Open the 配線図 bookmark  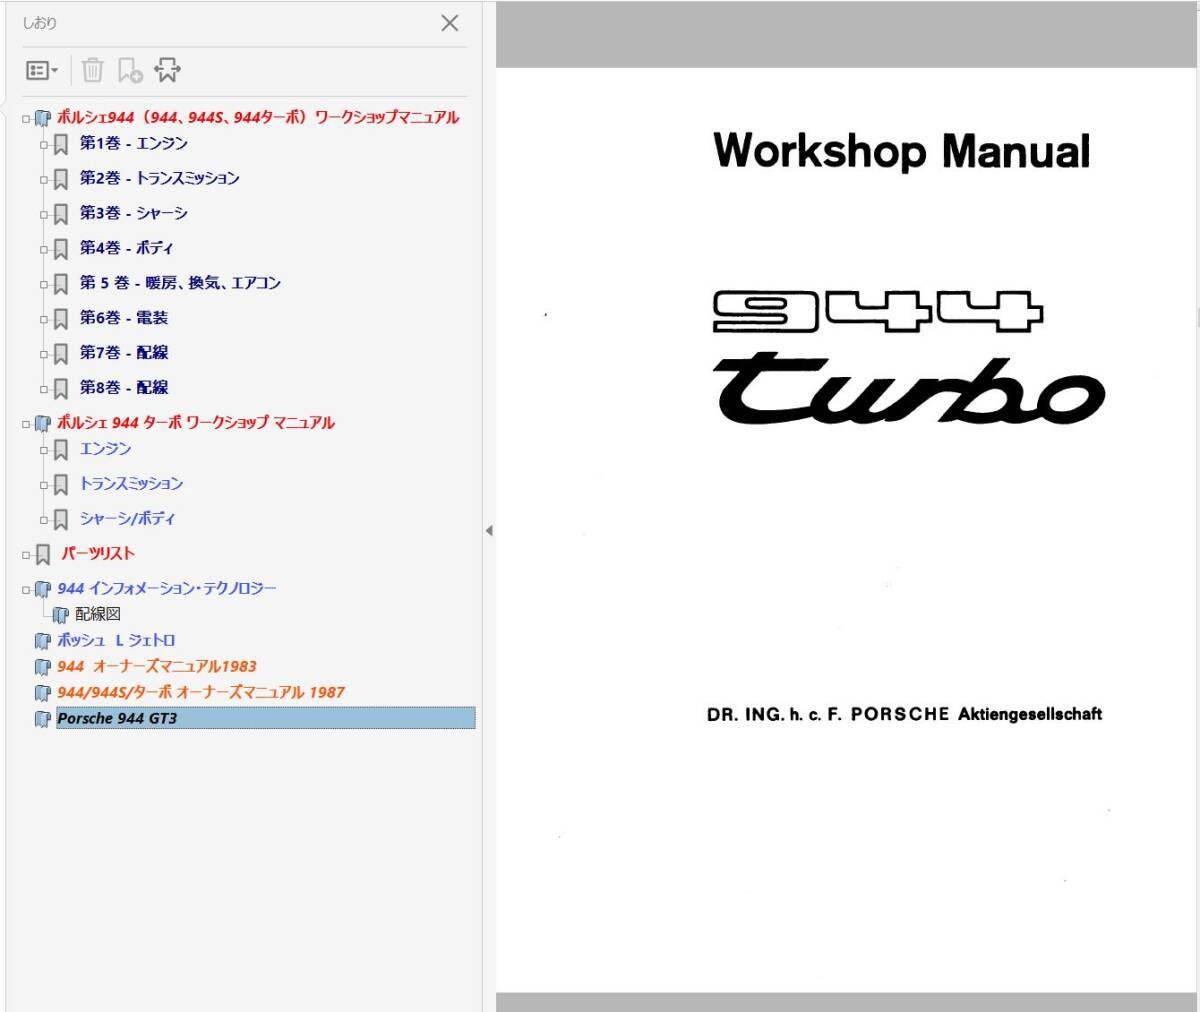coord(98,614)
